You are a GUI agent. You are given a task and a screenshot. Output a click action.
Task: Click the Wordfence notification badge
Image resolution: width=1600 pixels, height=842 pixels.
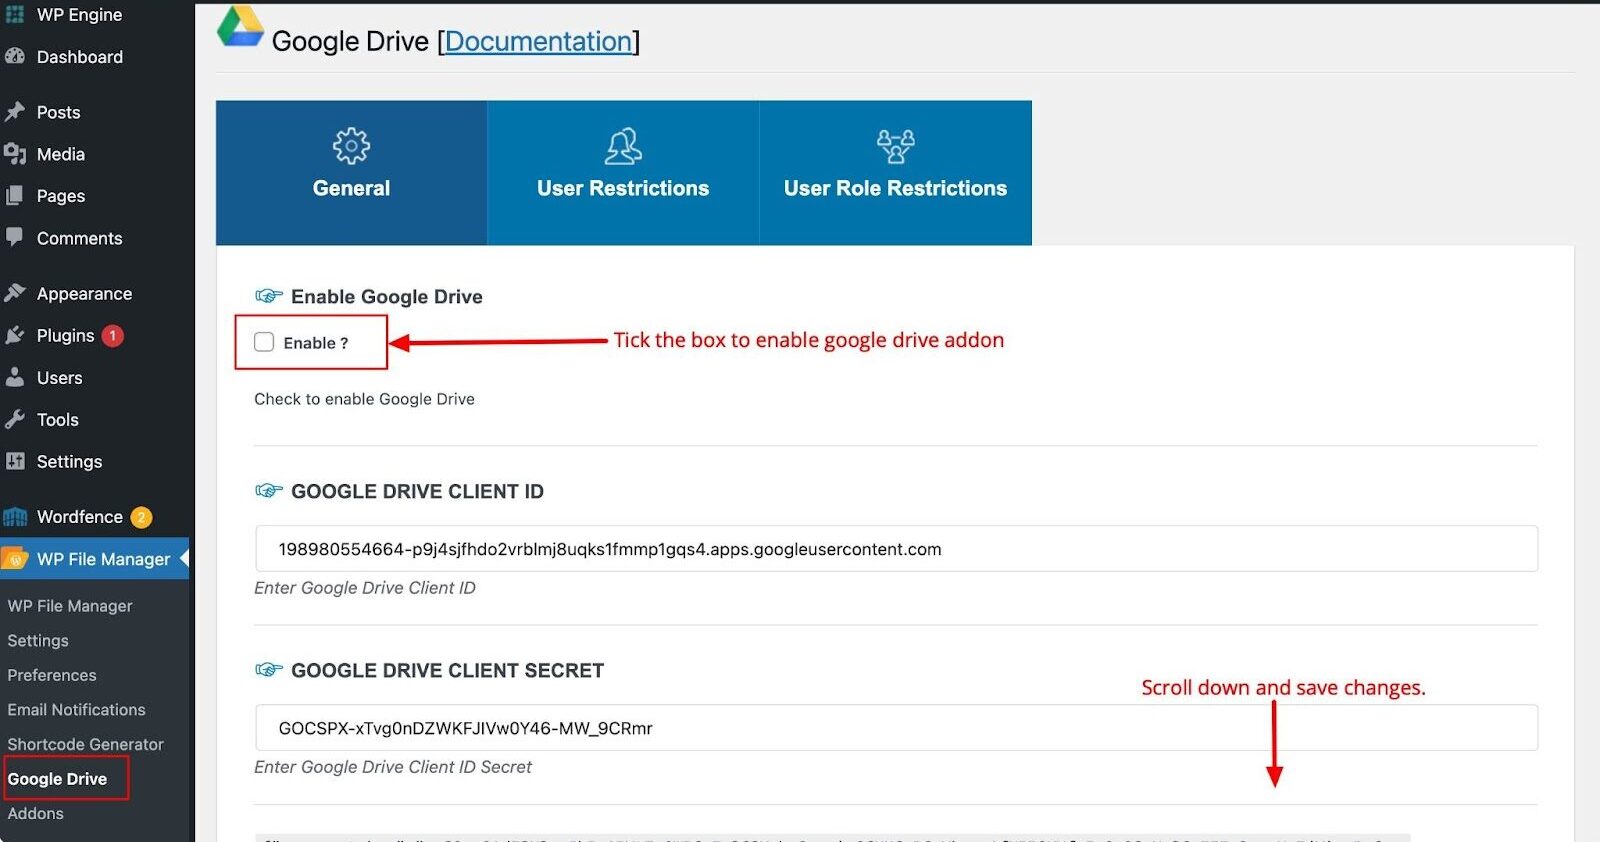tap(141, 517)
